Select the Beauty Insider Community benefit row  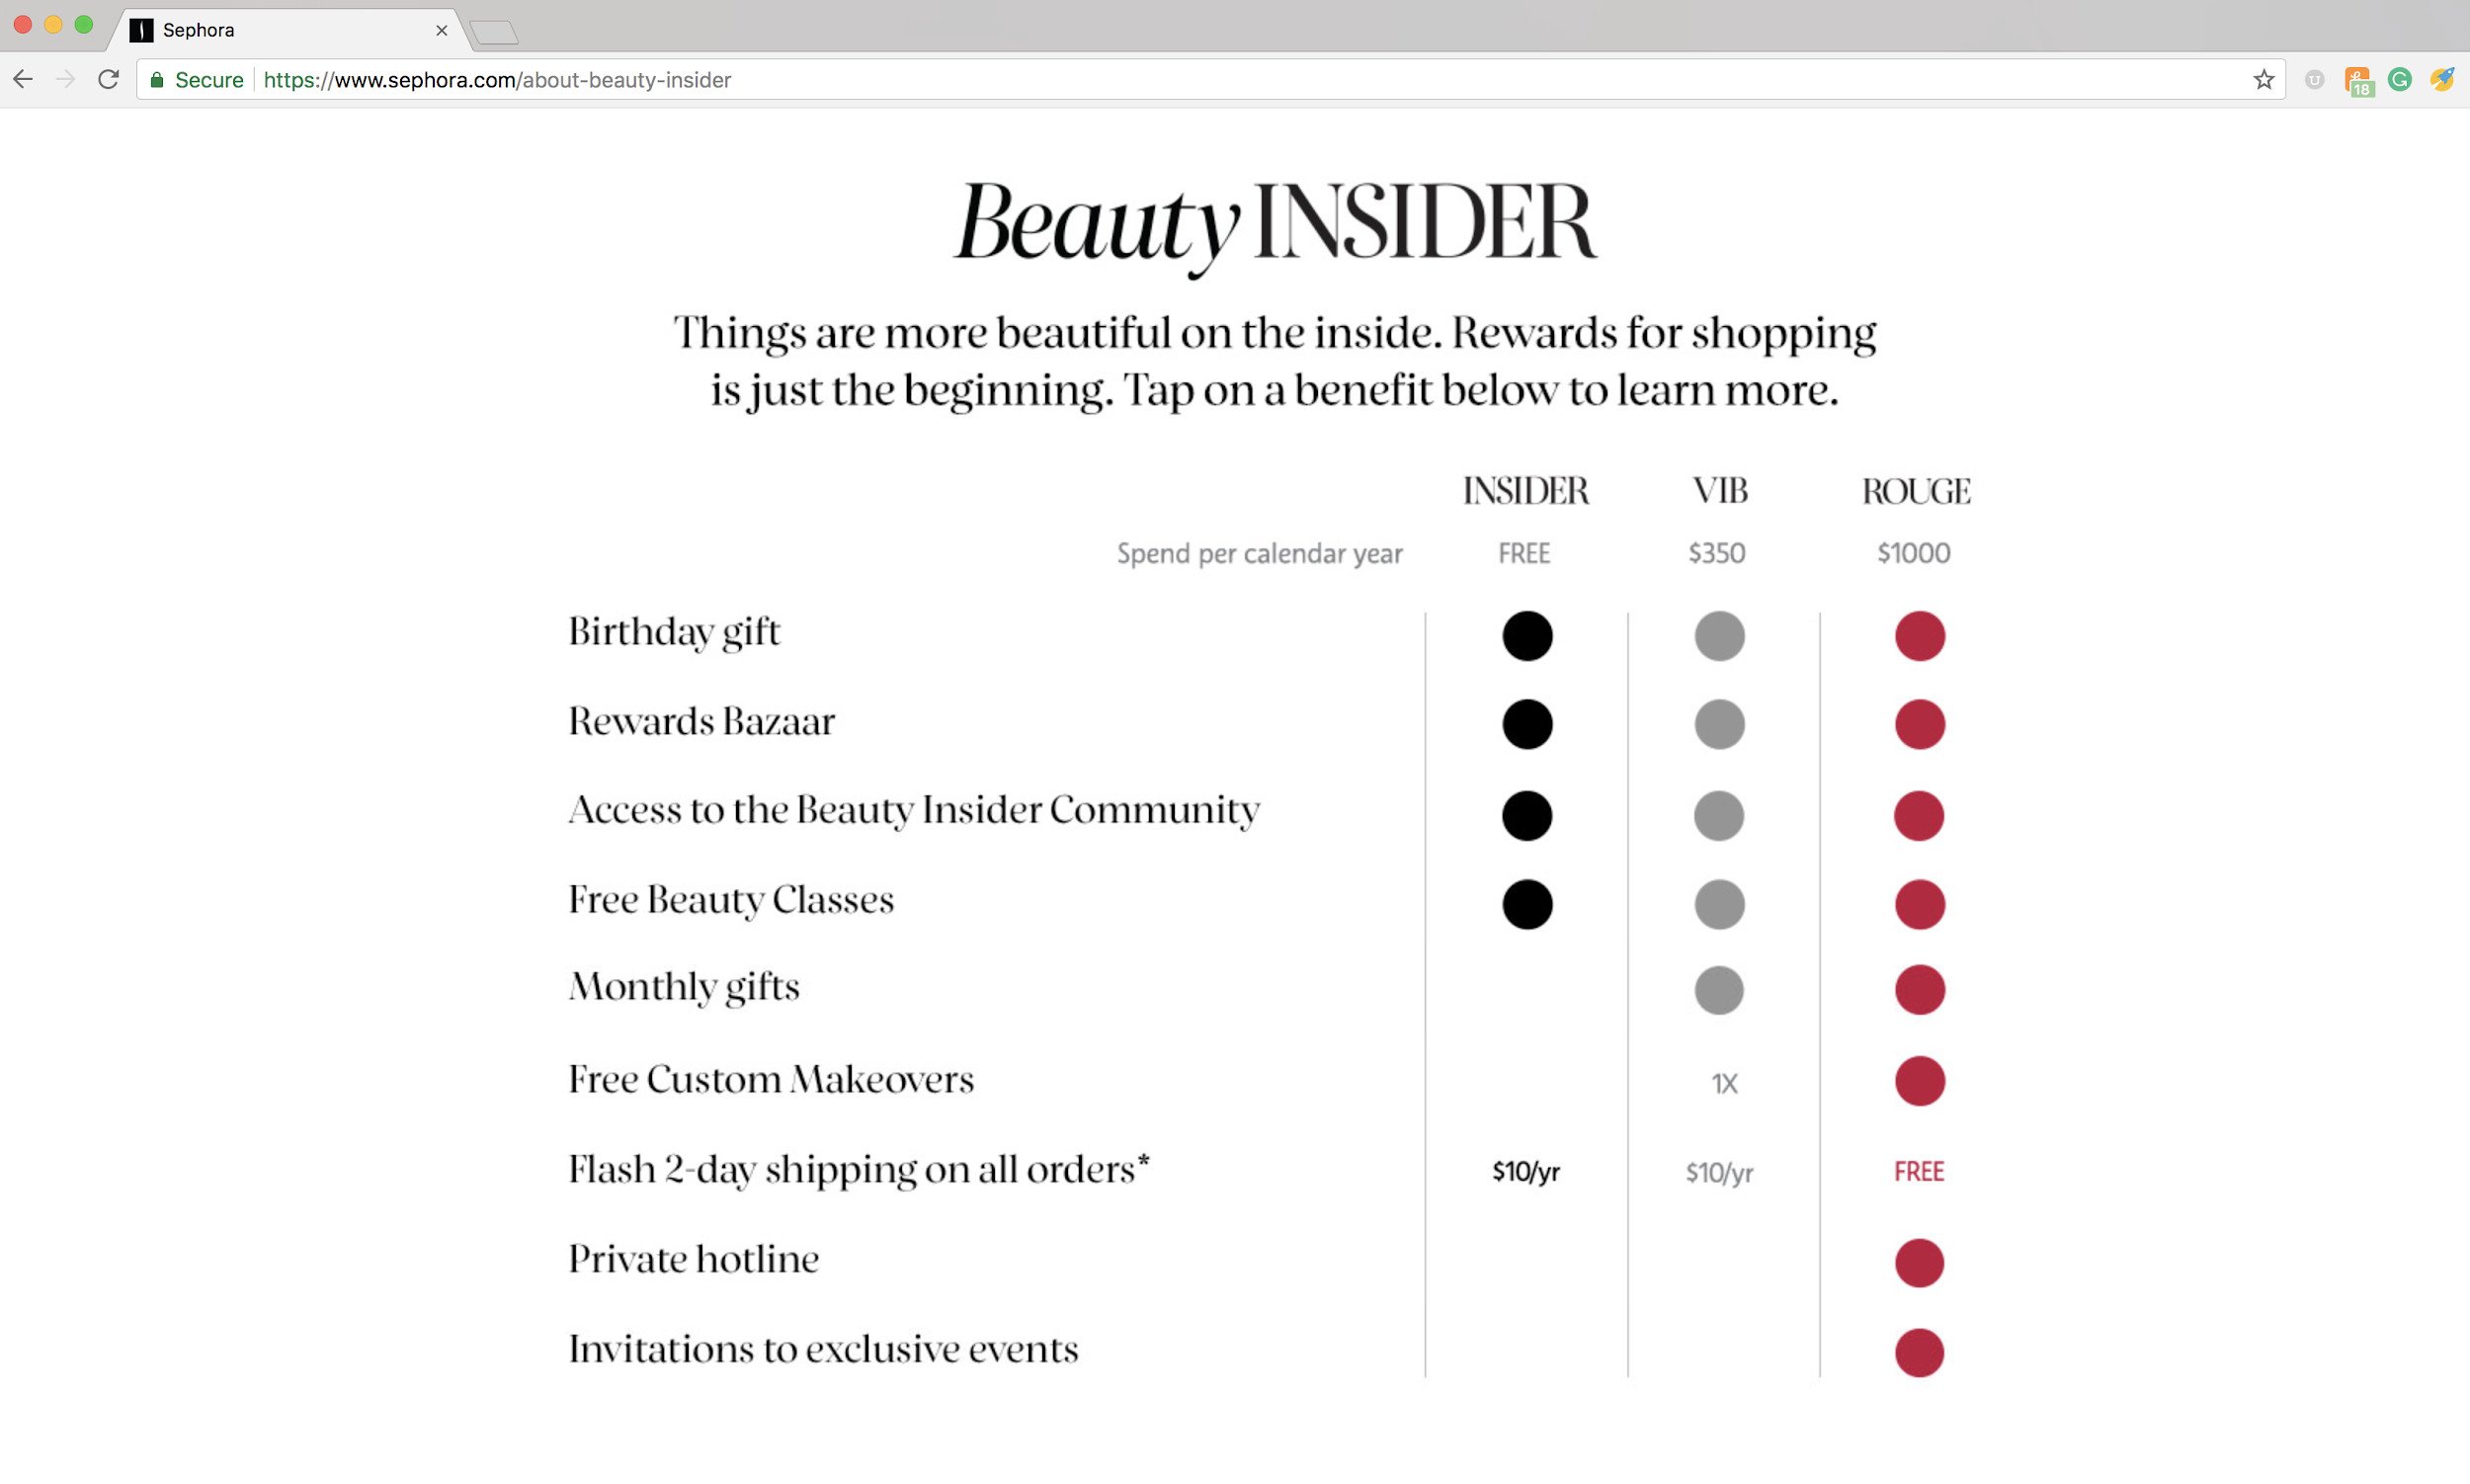tap(918, 810)
